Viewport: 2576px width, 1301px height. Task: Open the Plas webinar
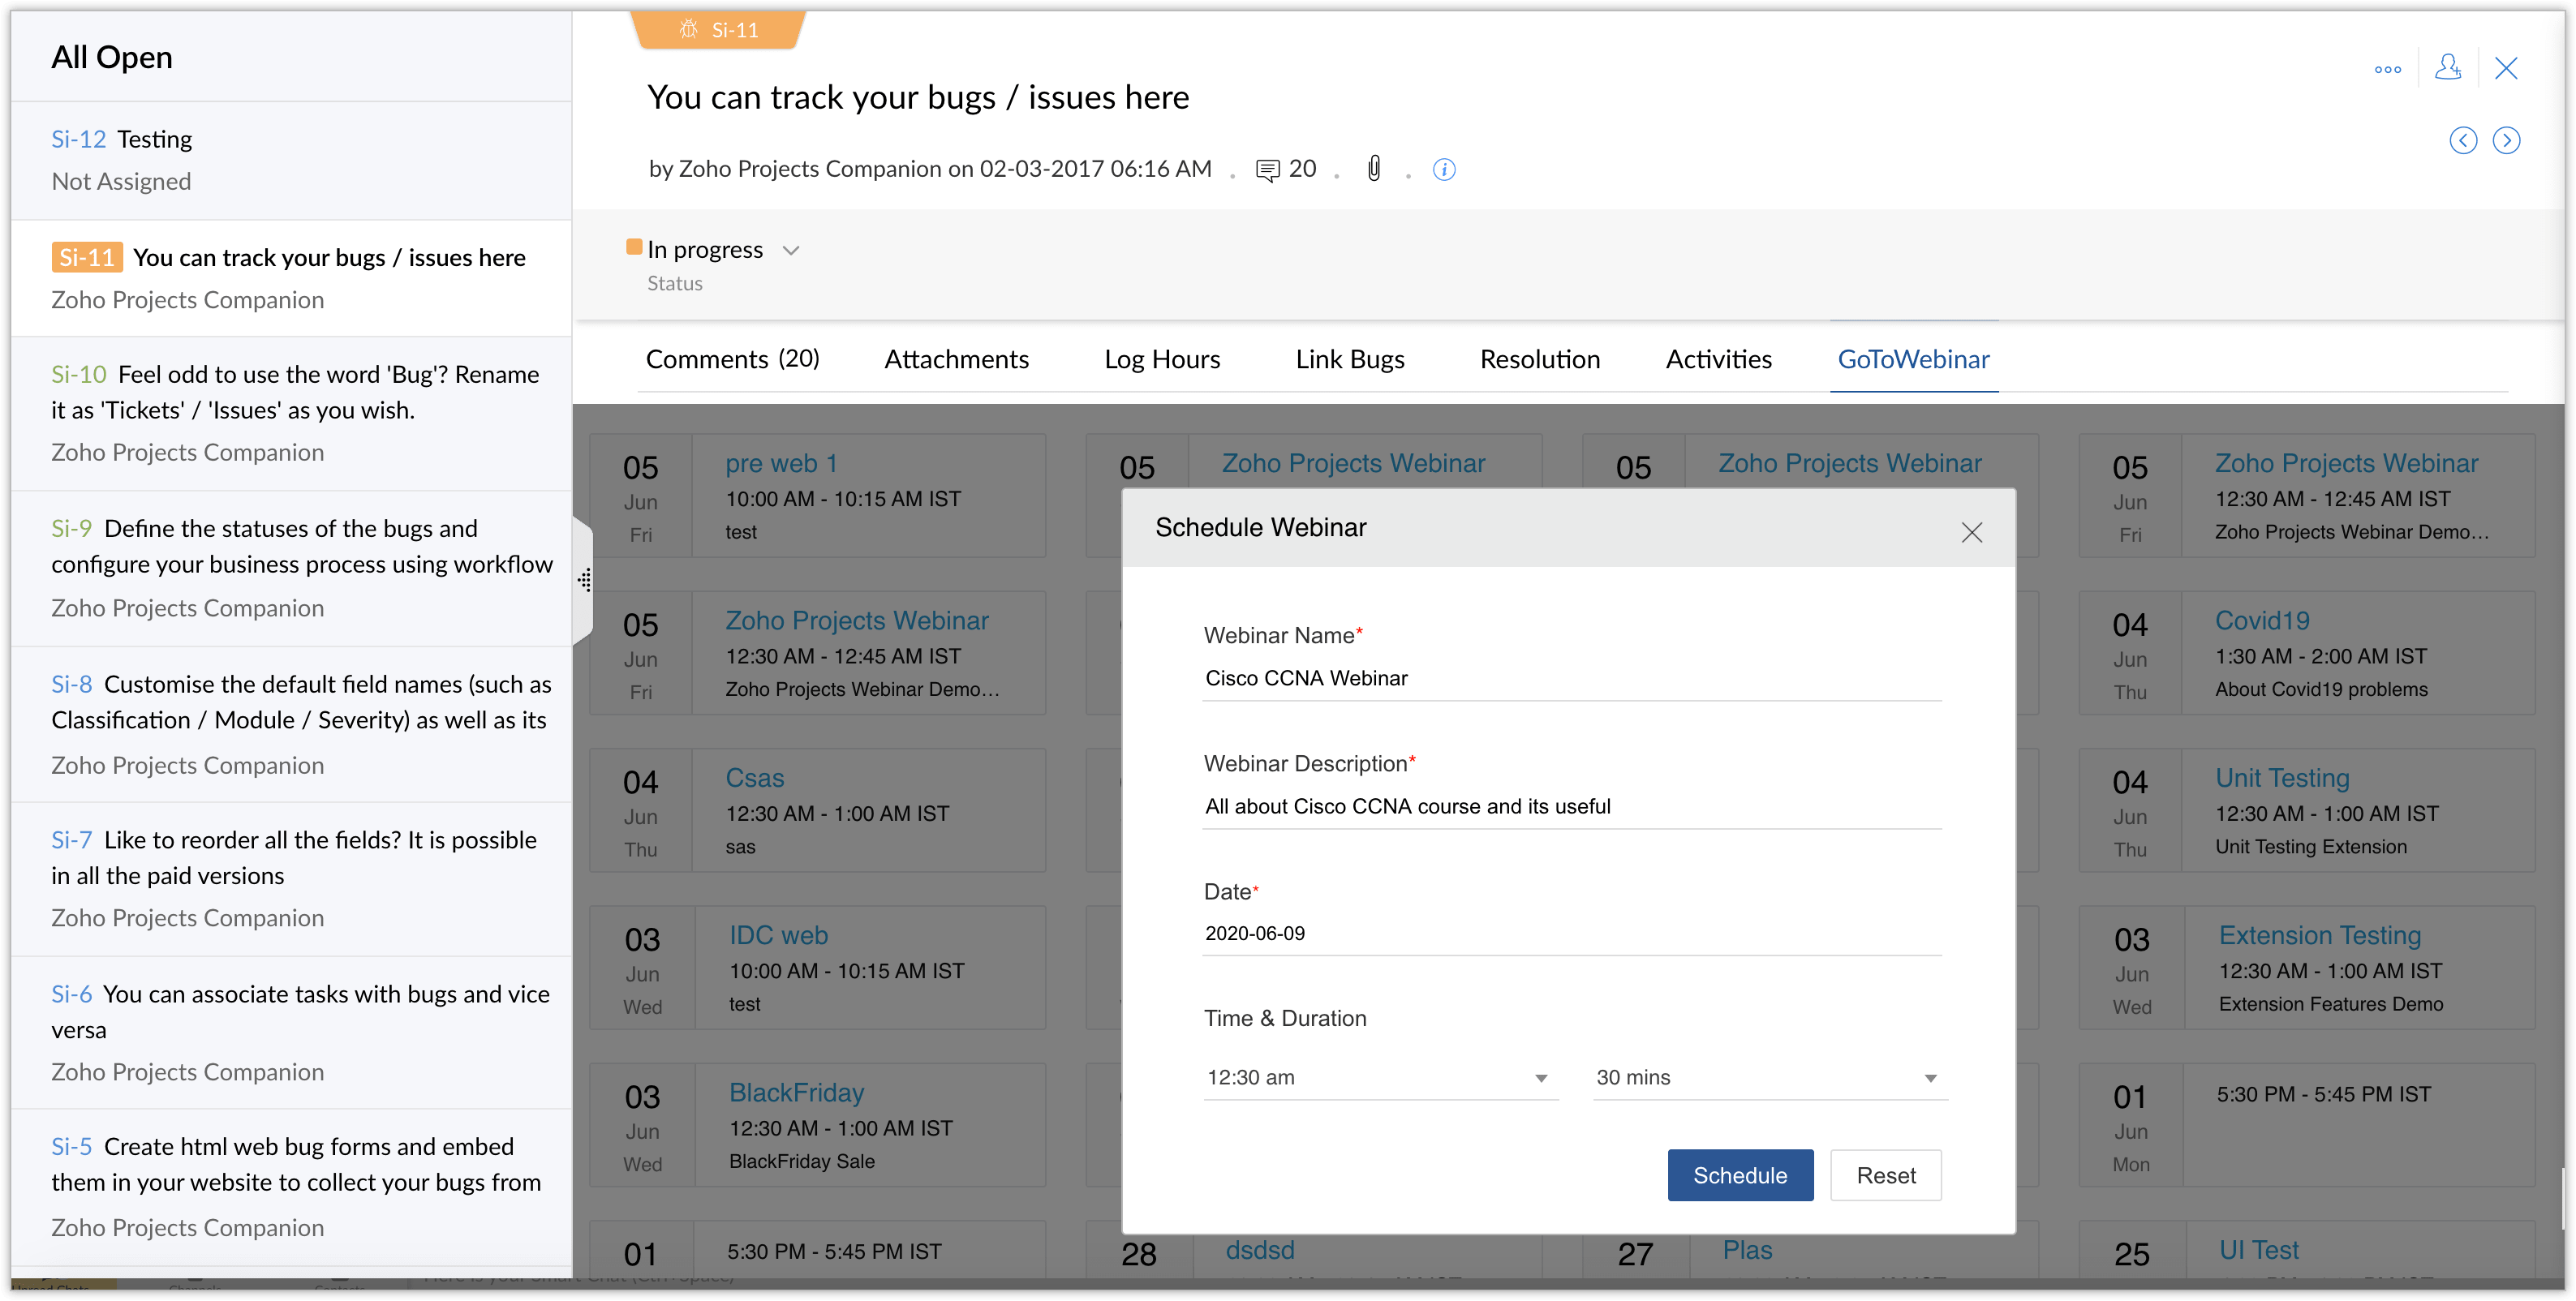(x=1746, y=1250)
